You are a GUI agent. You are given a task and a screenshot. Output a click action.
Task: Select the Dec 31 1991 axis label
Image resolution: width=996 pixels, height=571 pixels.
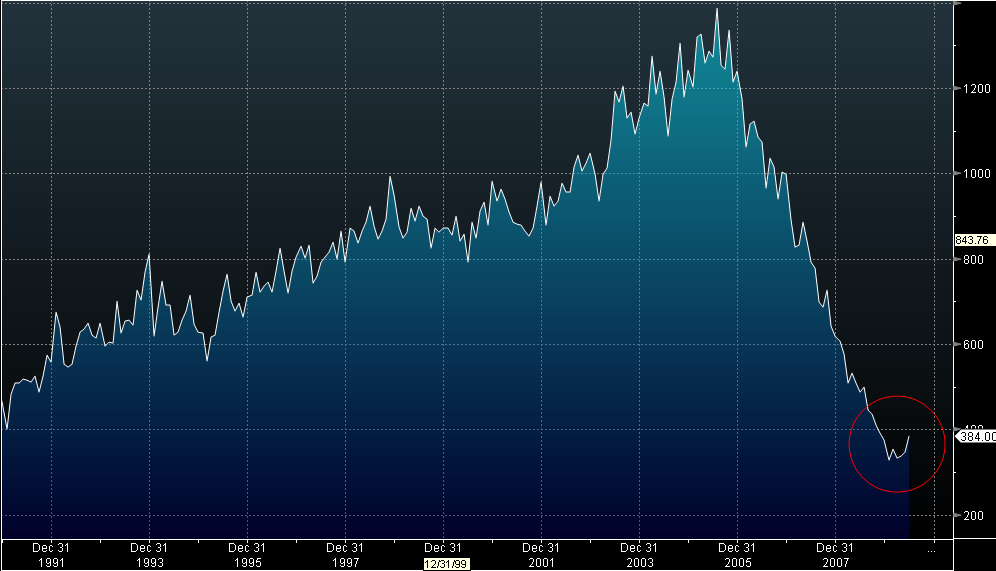50,555
